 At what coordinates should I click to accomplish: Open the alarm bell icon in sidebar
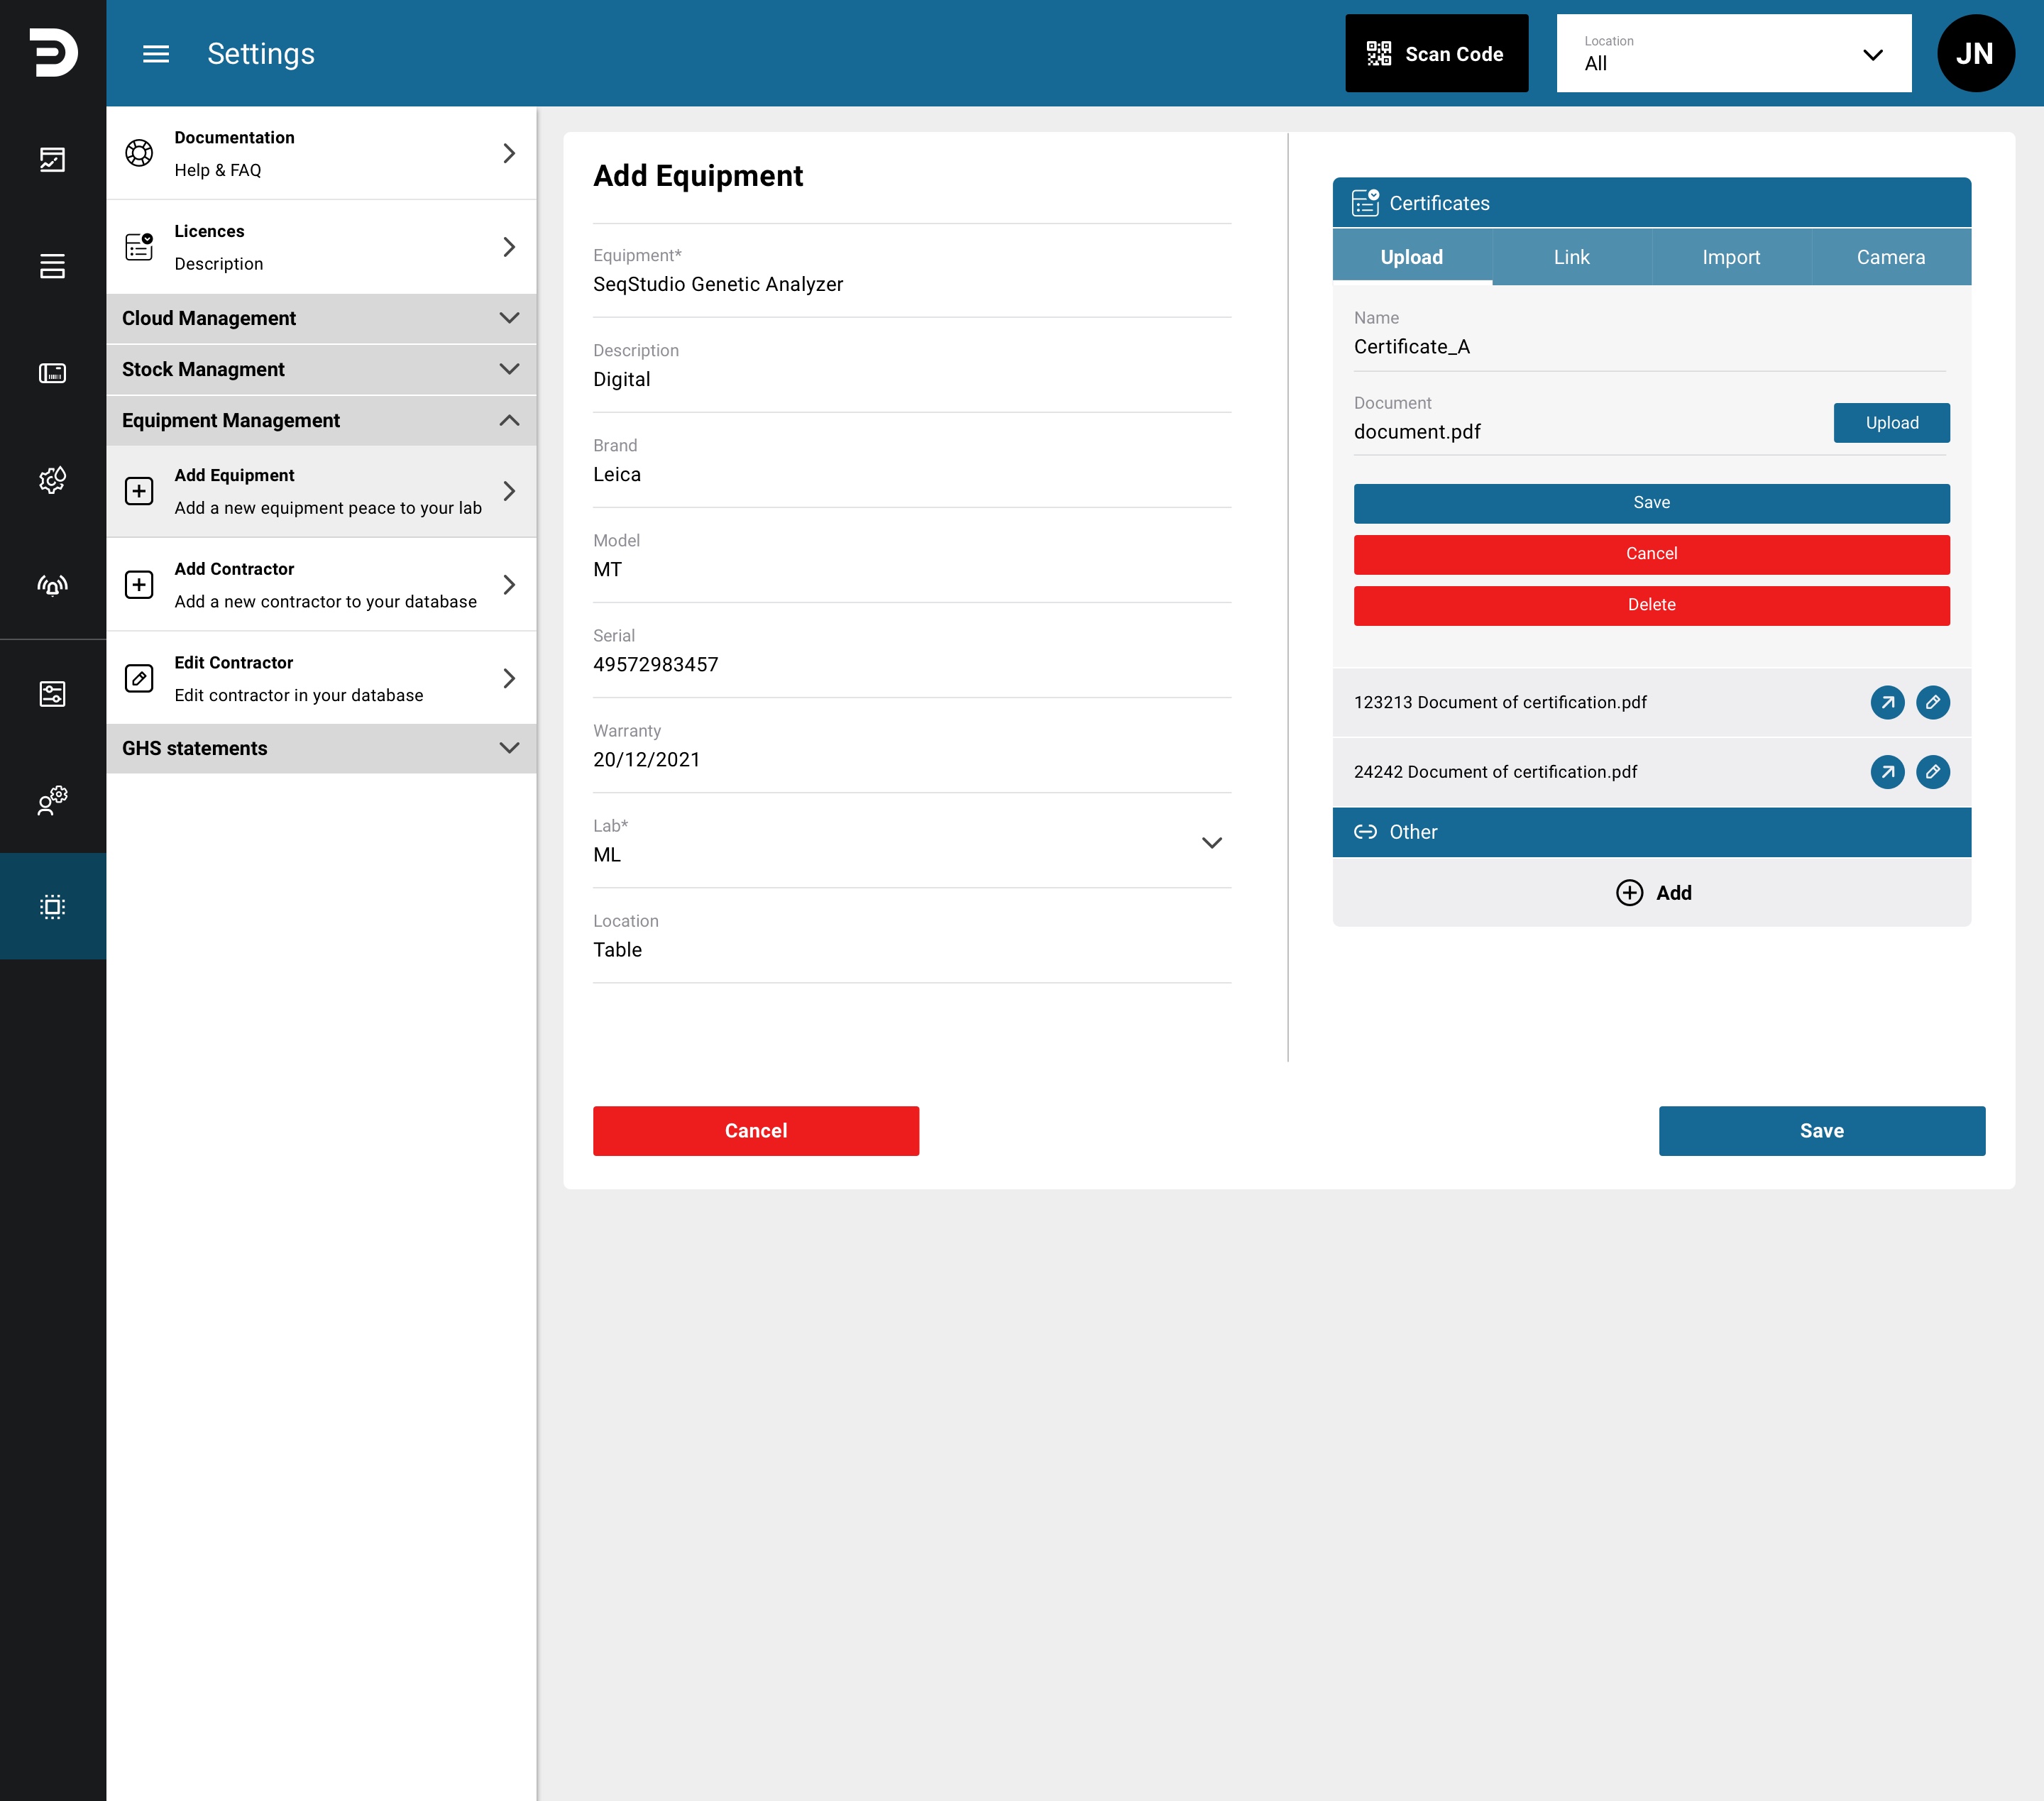click(x=52, y=586)
